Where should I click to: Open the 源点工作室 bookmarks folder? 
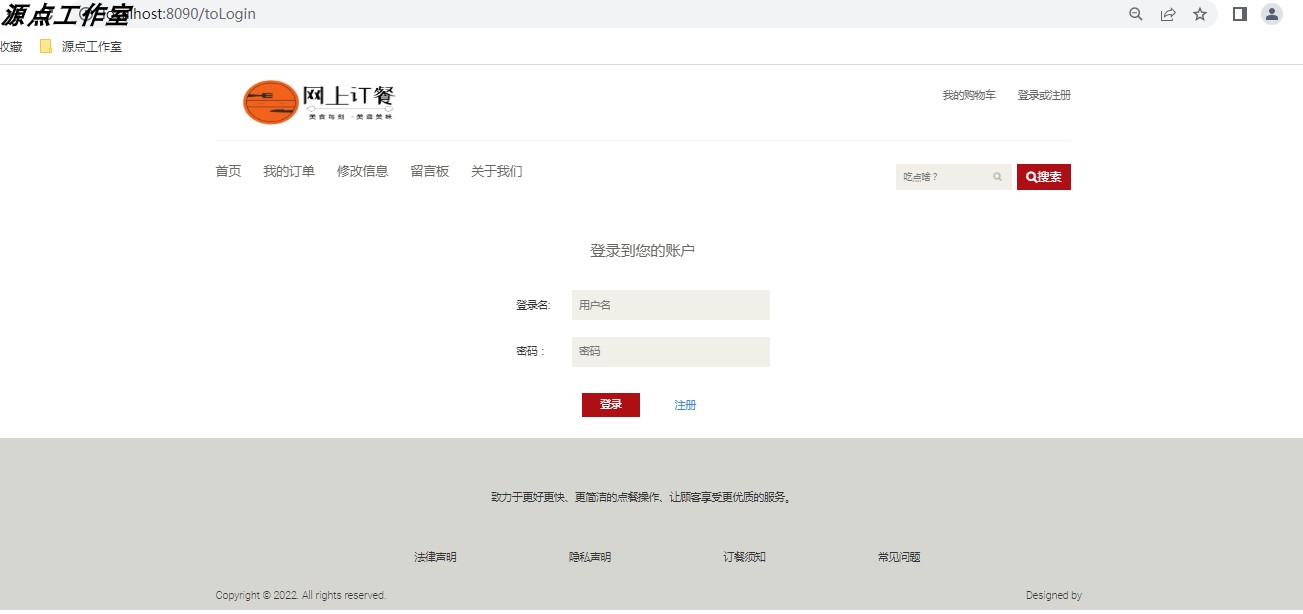click(x=90, y=45)
